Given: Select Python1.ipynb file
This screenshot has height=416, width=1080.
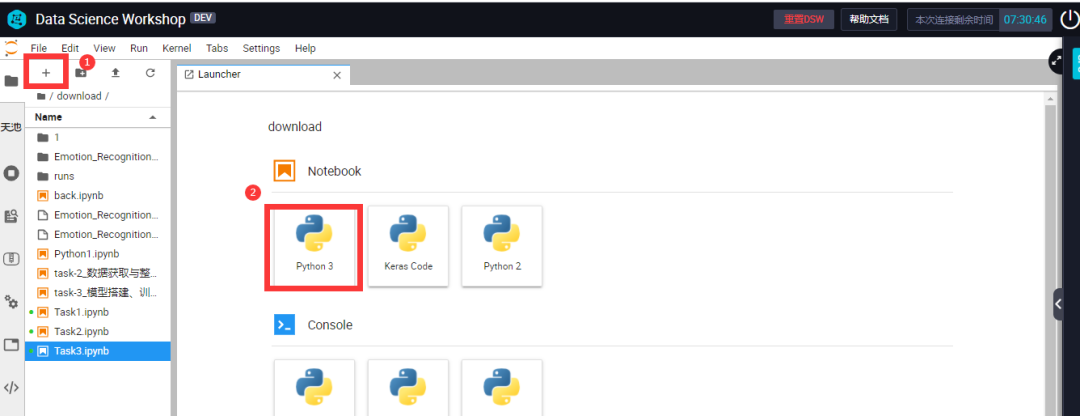Looking at the screenshot, I should (x=97, y=253).
